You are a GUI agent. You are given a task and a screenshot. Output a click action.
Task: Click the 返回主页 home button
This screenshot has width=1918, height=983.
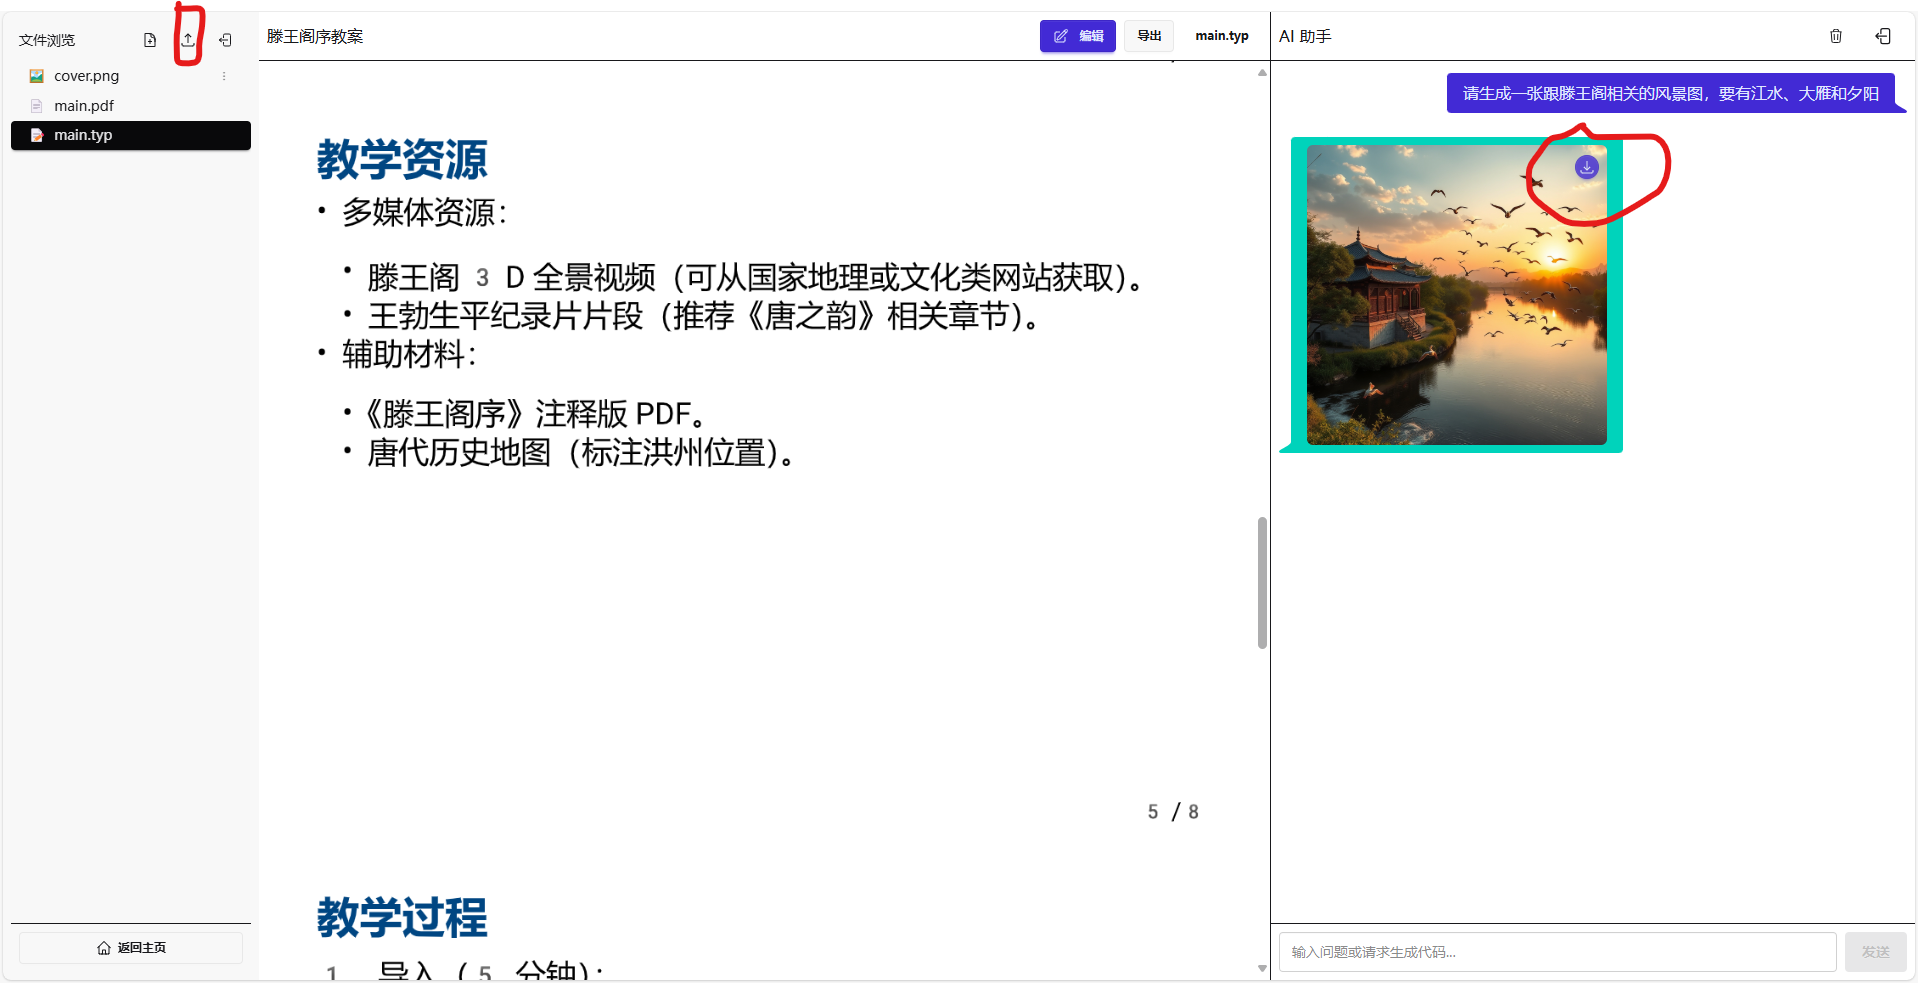pyautogui.click(x=131, y=947)
